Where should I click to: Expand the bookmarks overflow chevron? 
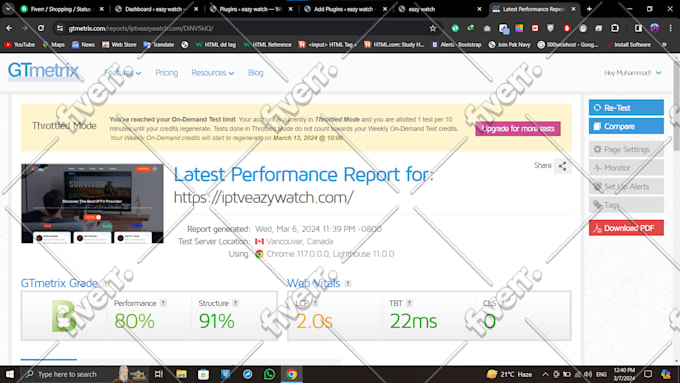click(664, 45)
